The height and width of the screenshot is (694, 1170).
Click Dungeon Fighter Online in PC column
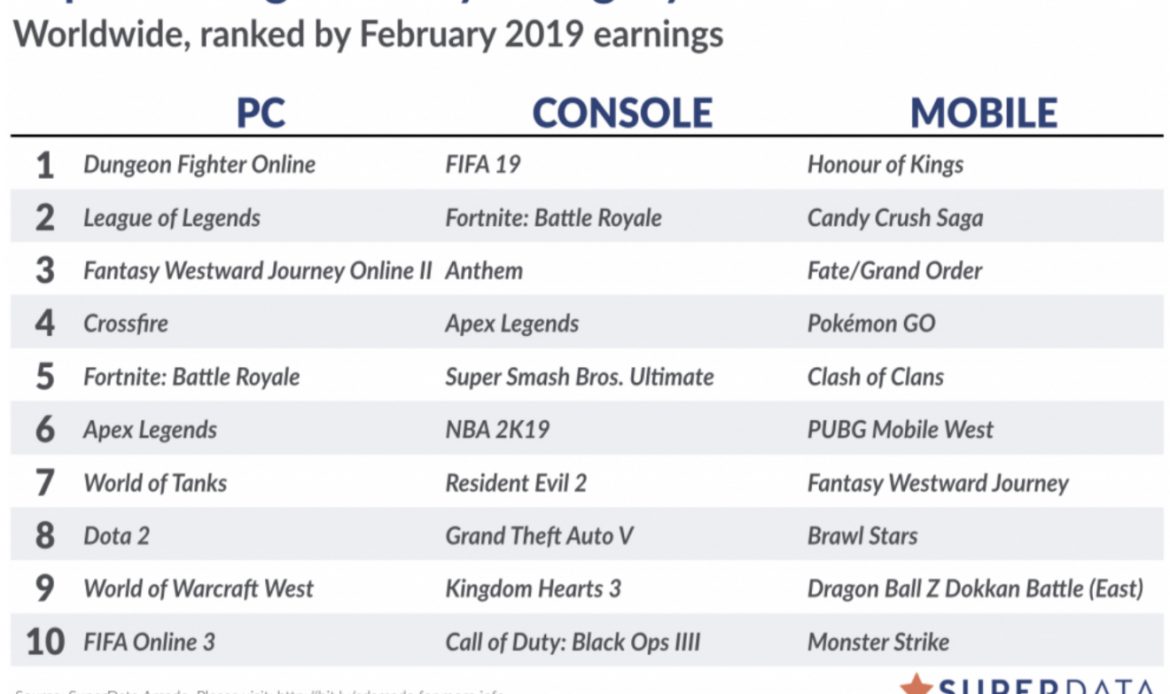[199, 164]
